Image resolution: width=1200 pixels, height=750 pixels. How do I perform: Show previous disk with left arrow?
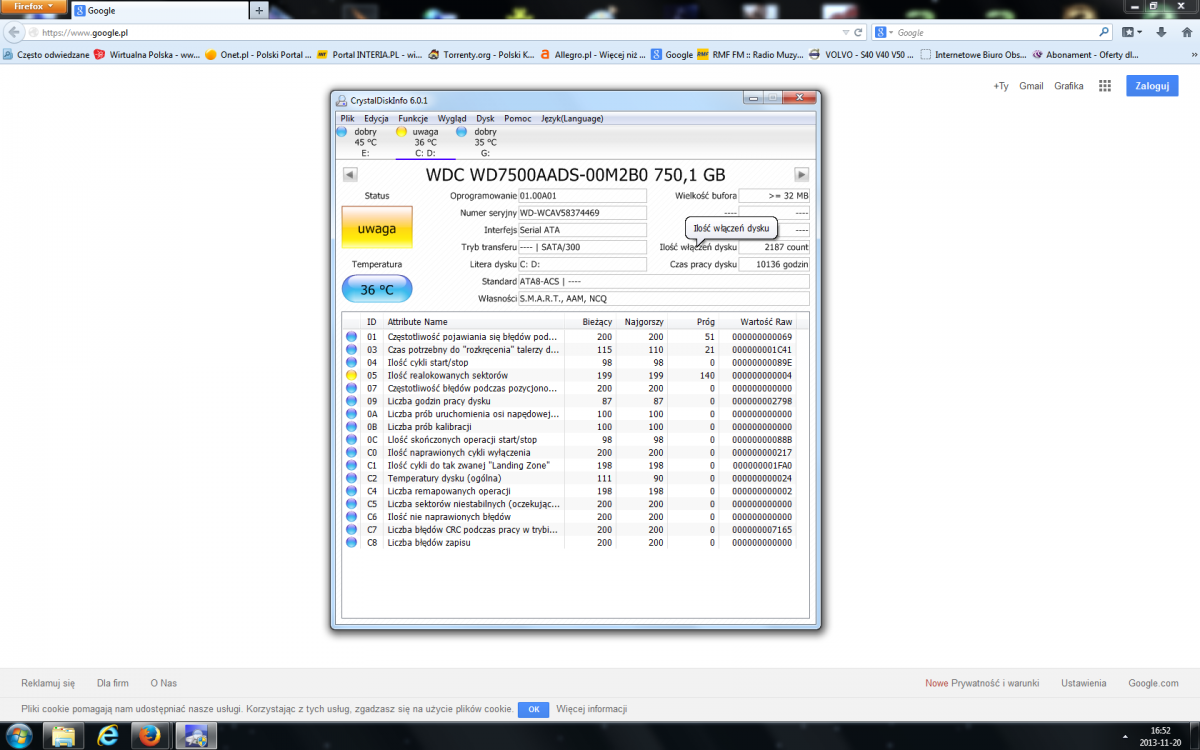click(x=350, y=174)
